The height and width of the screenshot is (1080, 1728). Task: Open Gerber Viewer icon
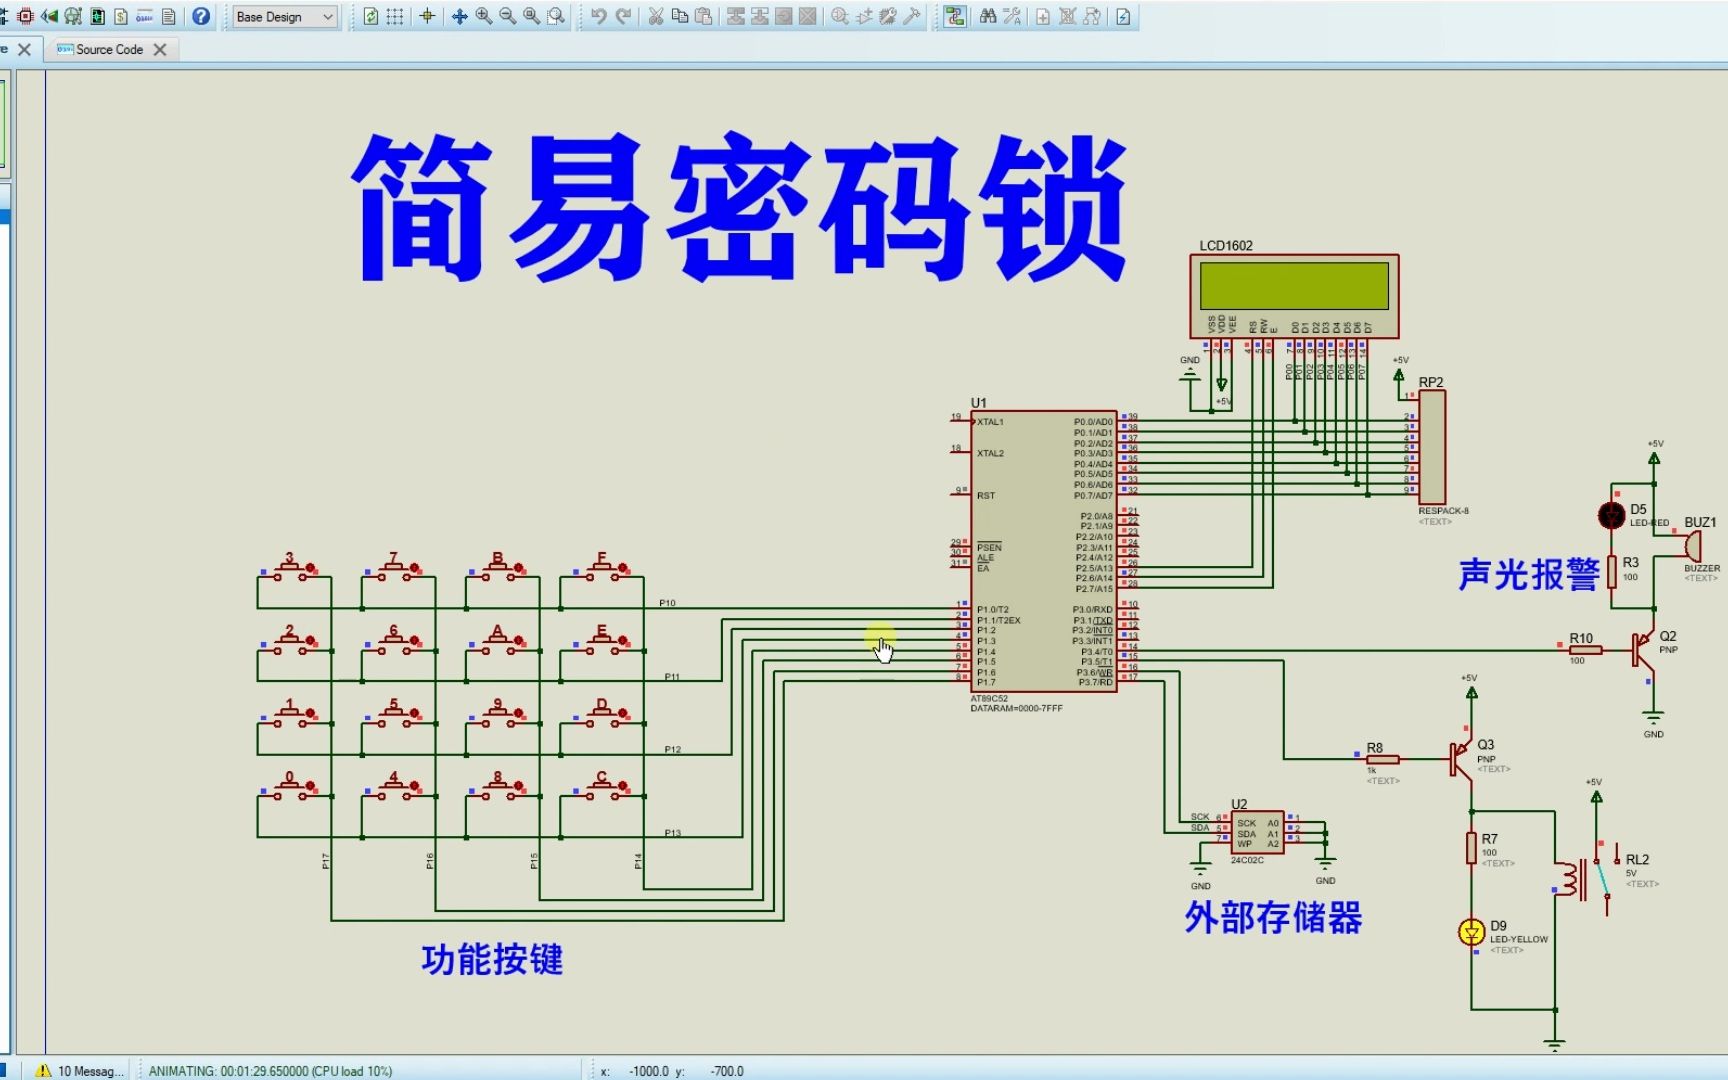pos(73,16)
